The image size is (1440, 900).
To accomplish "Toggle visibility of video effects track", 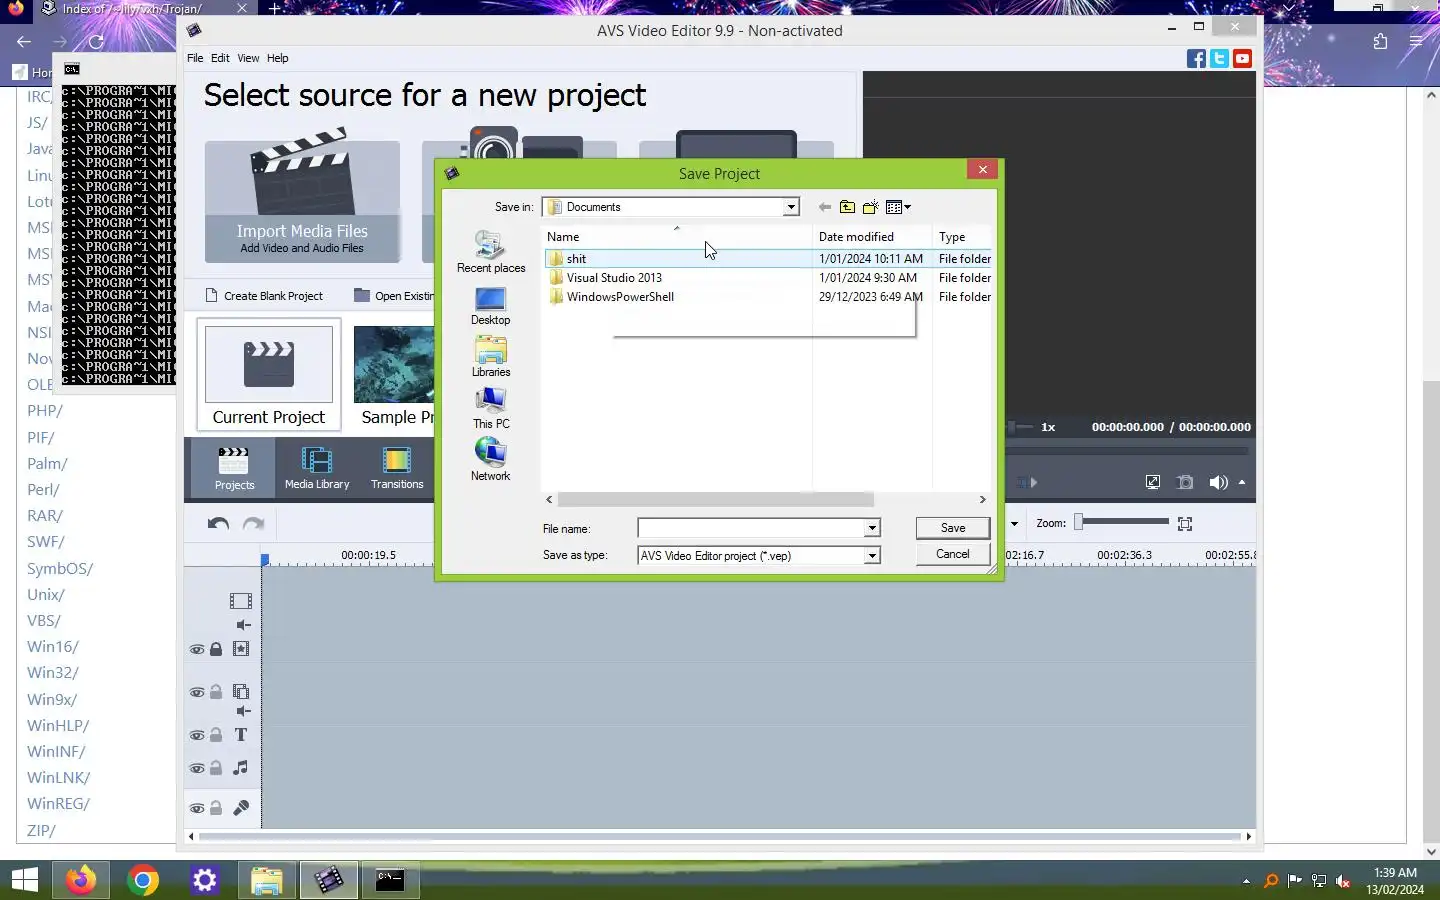I will point(197,650).
